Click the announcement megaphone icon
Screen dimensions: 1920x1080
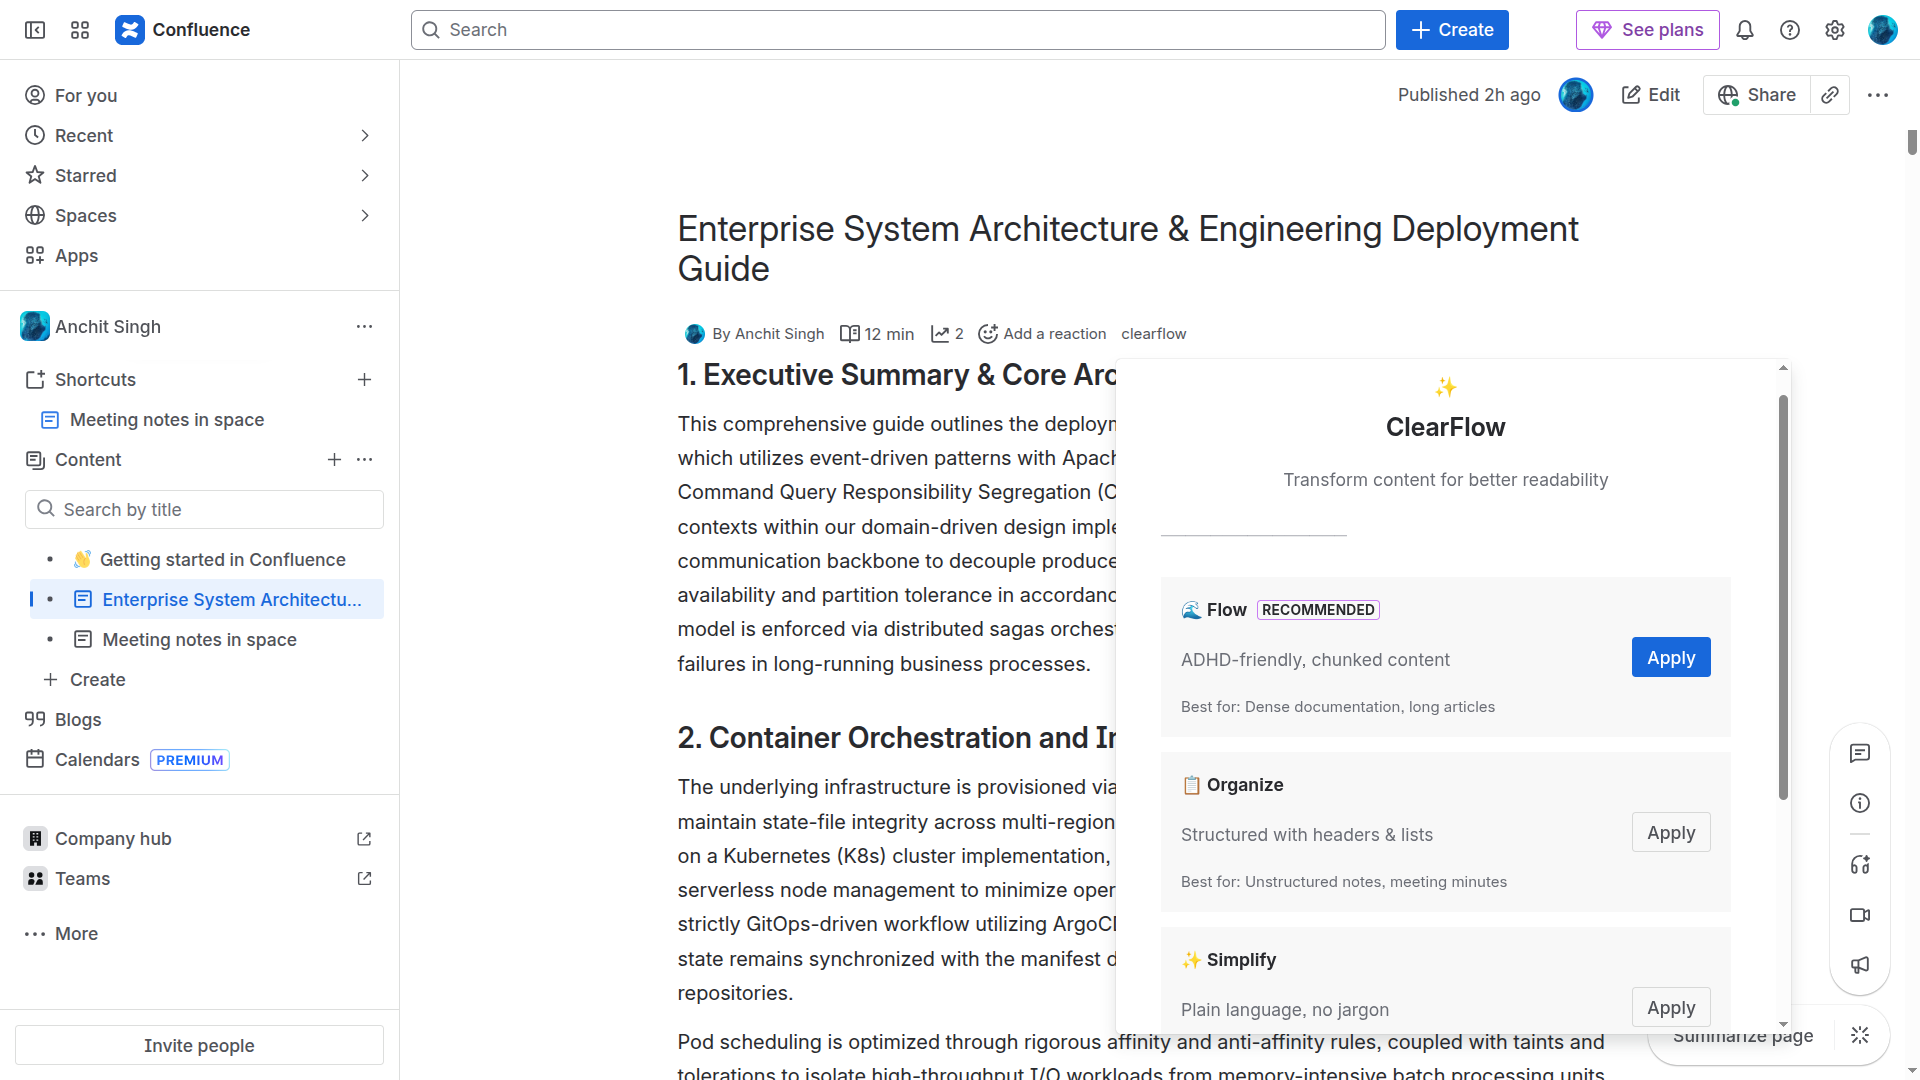1859,965
